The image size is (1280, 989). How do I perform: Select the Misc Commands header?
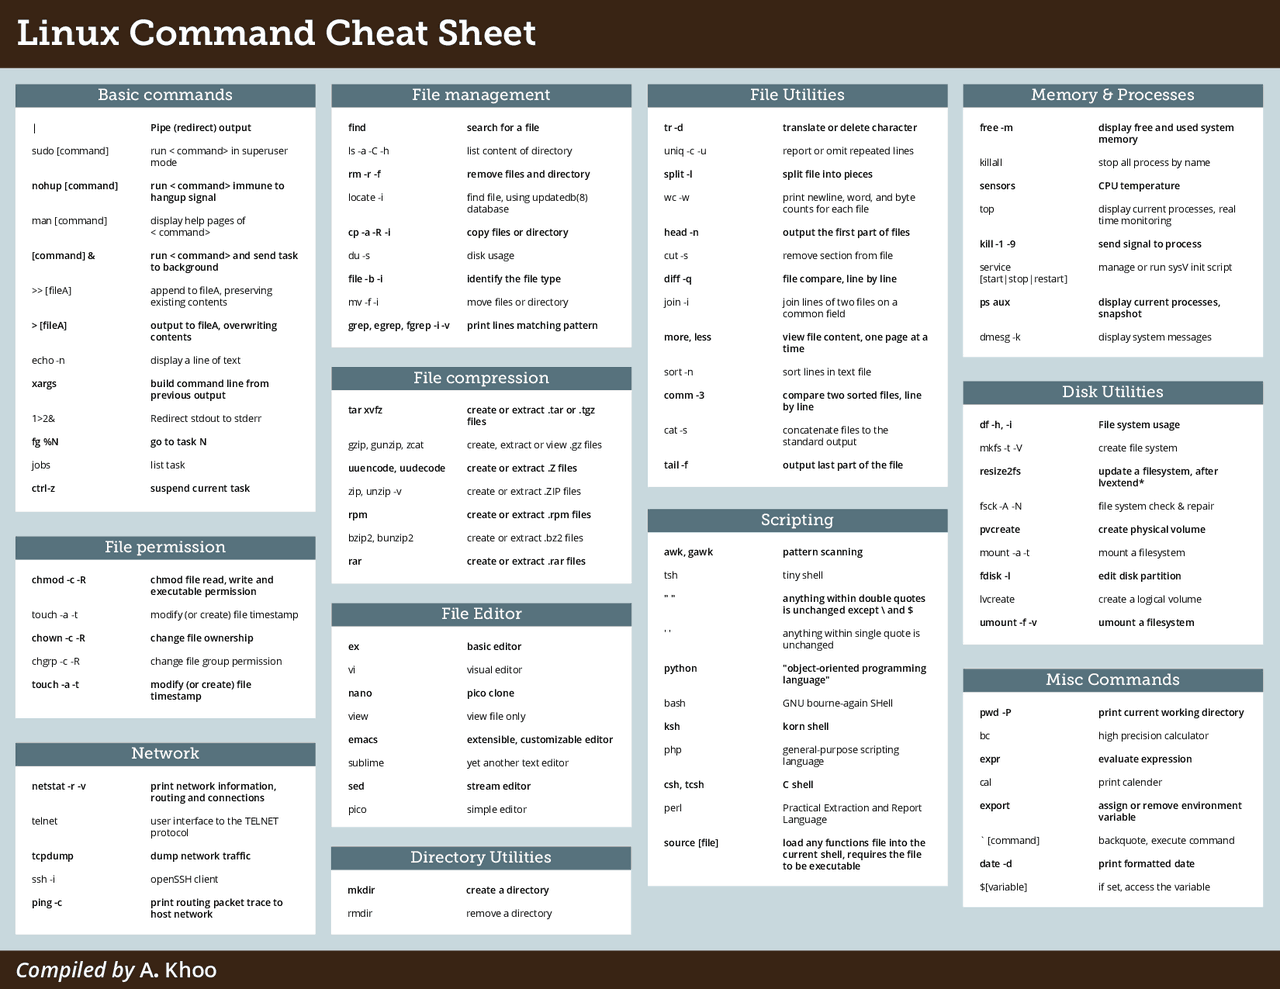[x=1112, y=679]
